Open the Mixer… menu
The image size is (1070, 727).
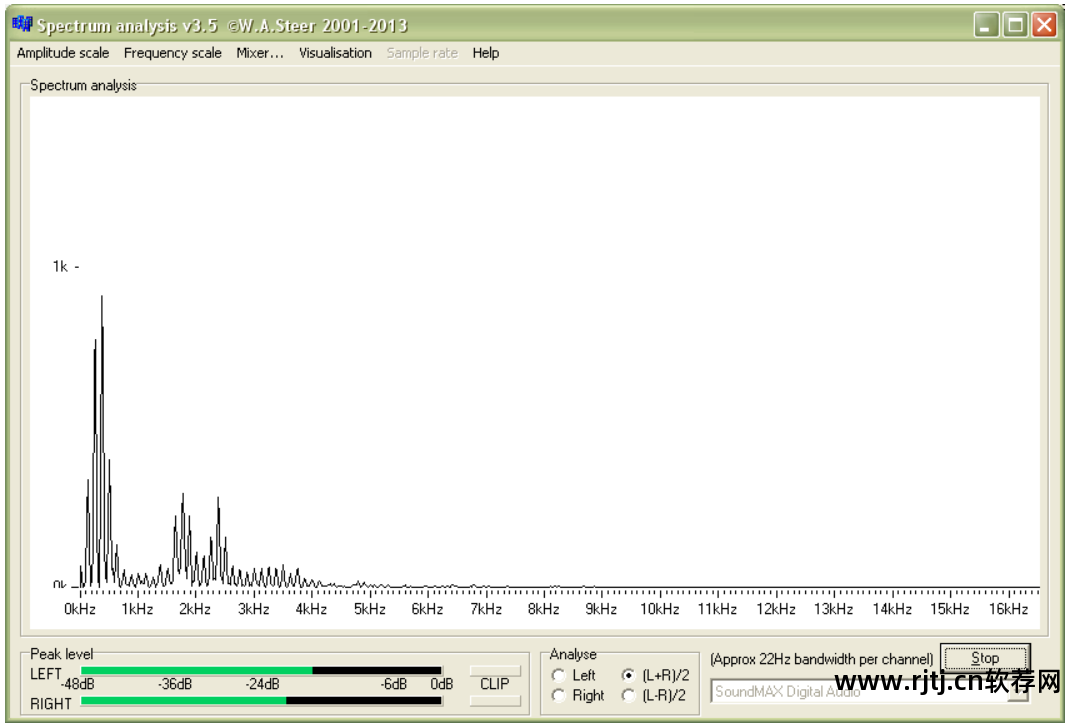pyautogui.click(x=259, y=53)
